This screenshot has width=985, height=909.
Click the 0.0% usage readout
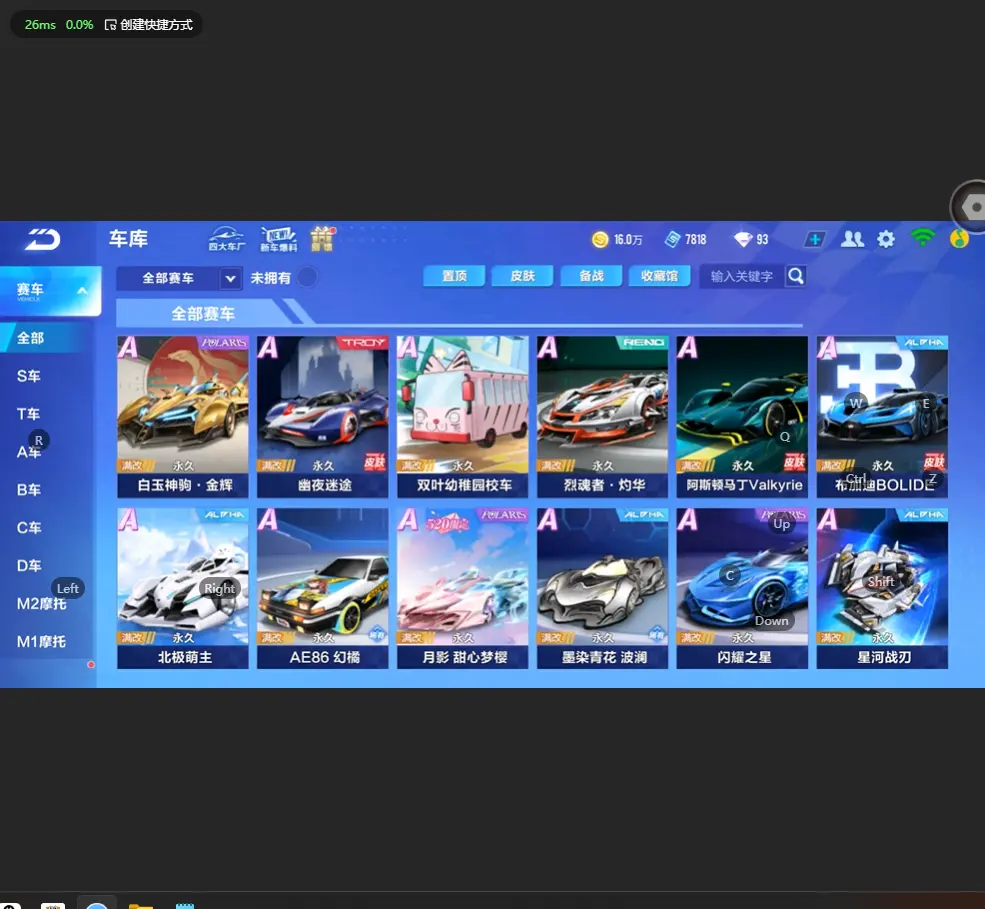79,25
